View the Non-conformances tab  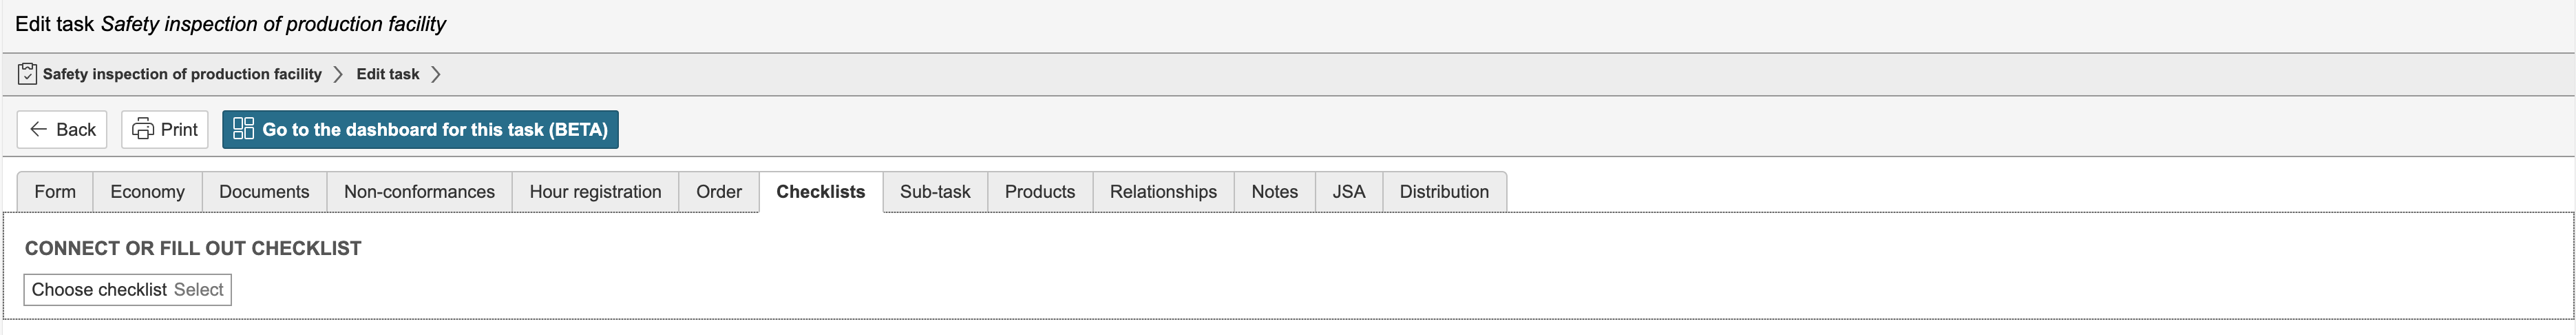[419, 192]
